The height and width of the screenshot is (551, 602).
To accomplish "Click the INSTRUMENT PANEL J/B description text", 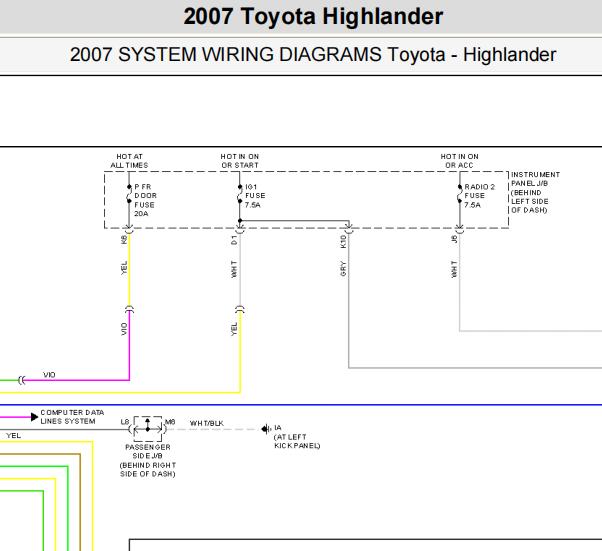I will [x=535, y=192].
